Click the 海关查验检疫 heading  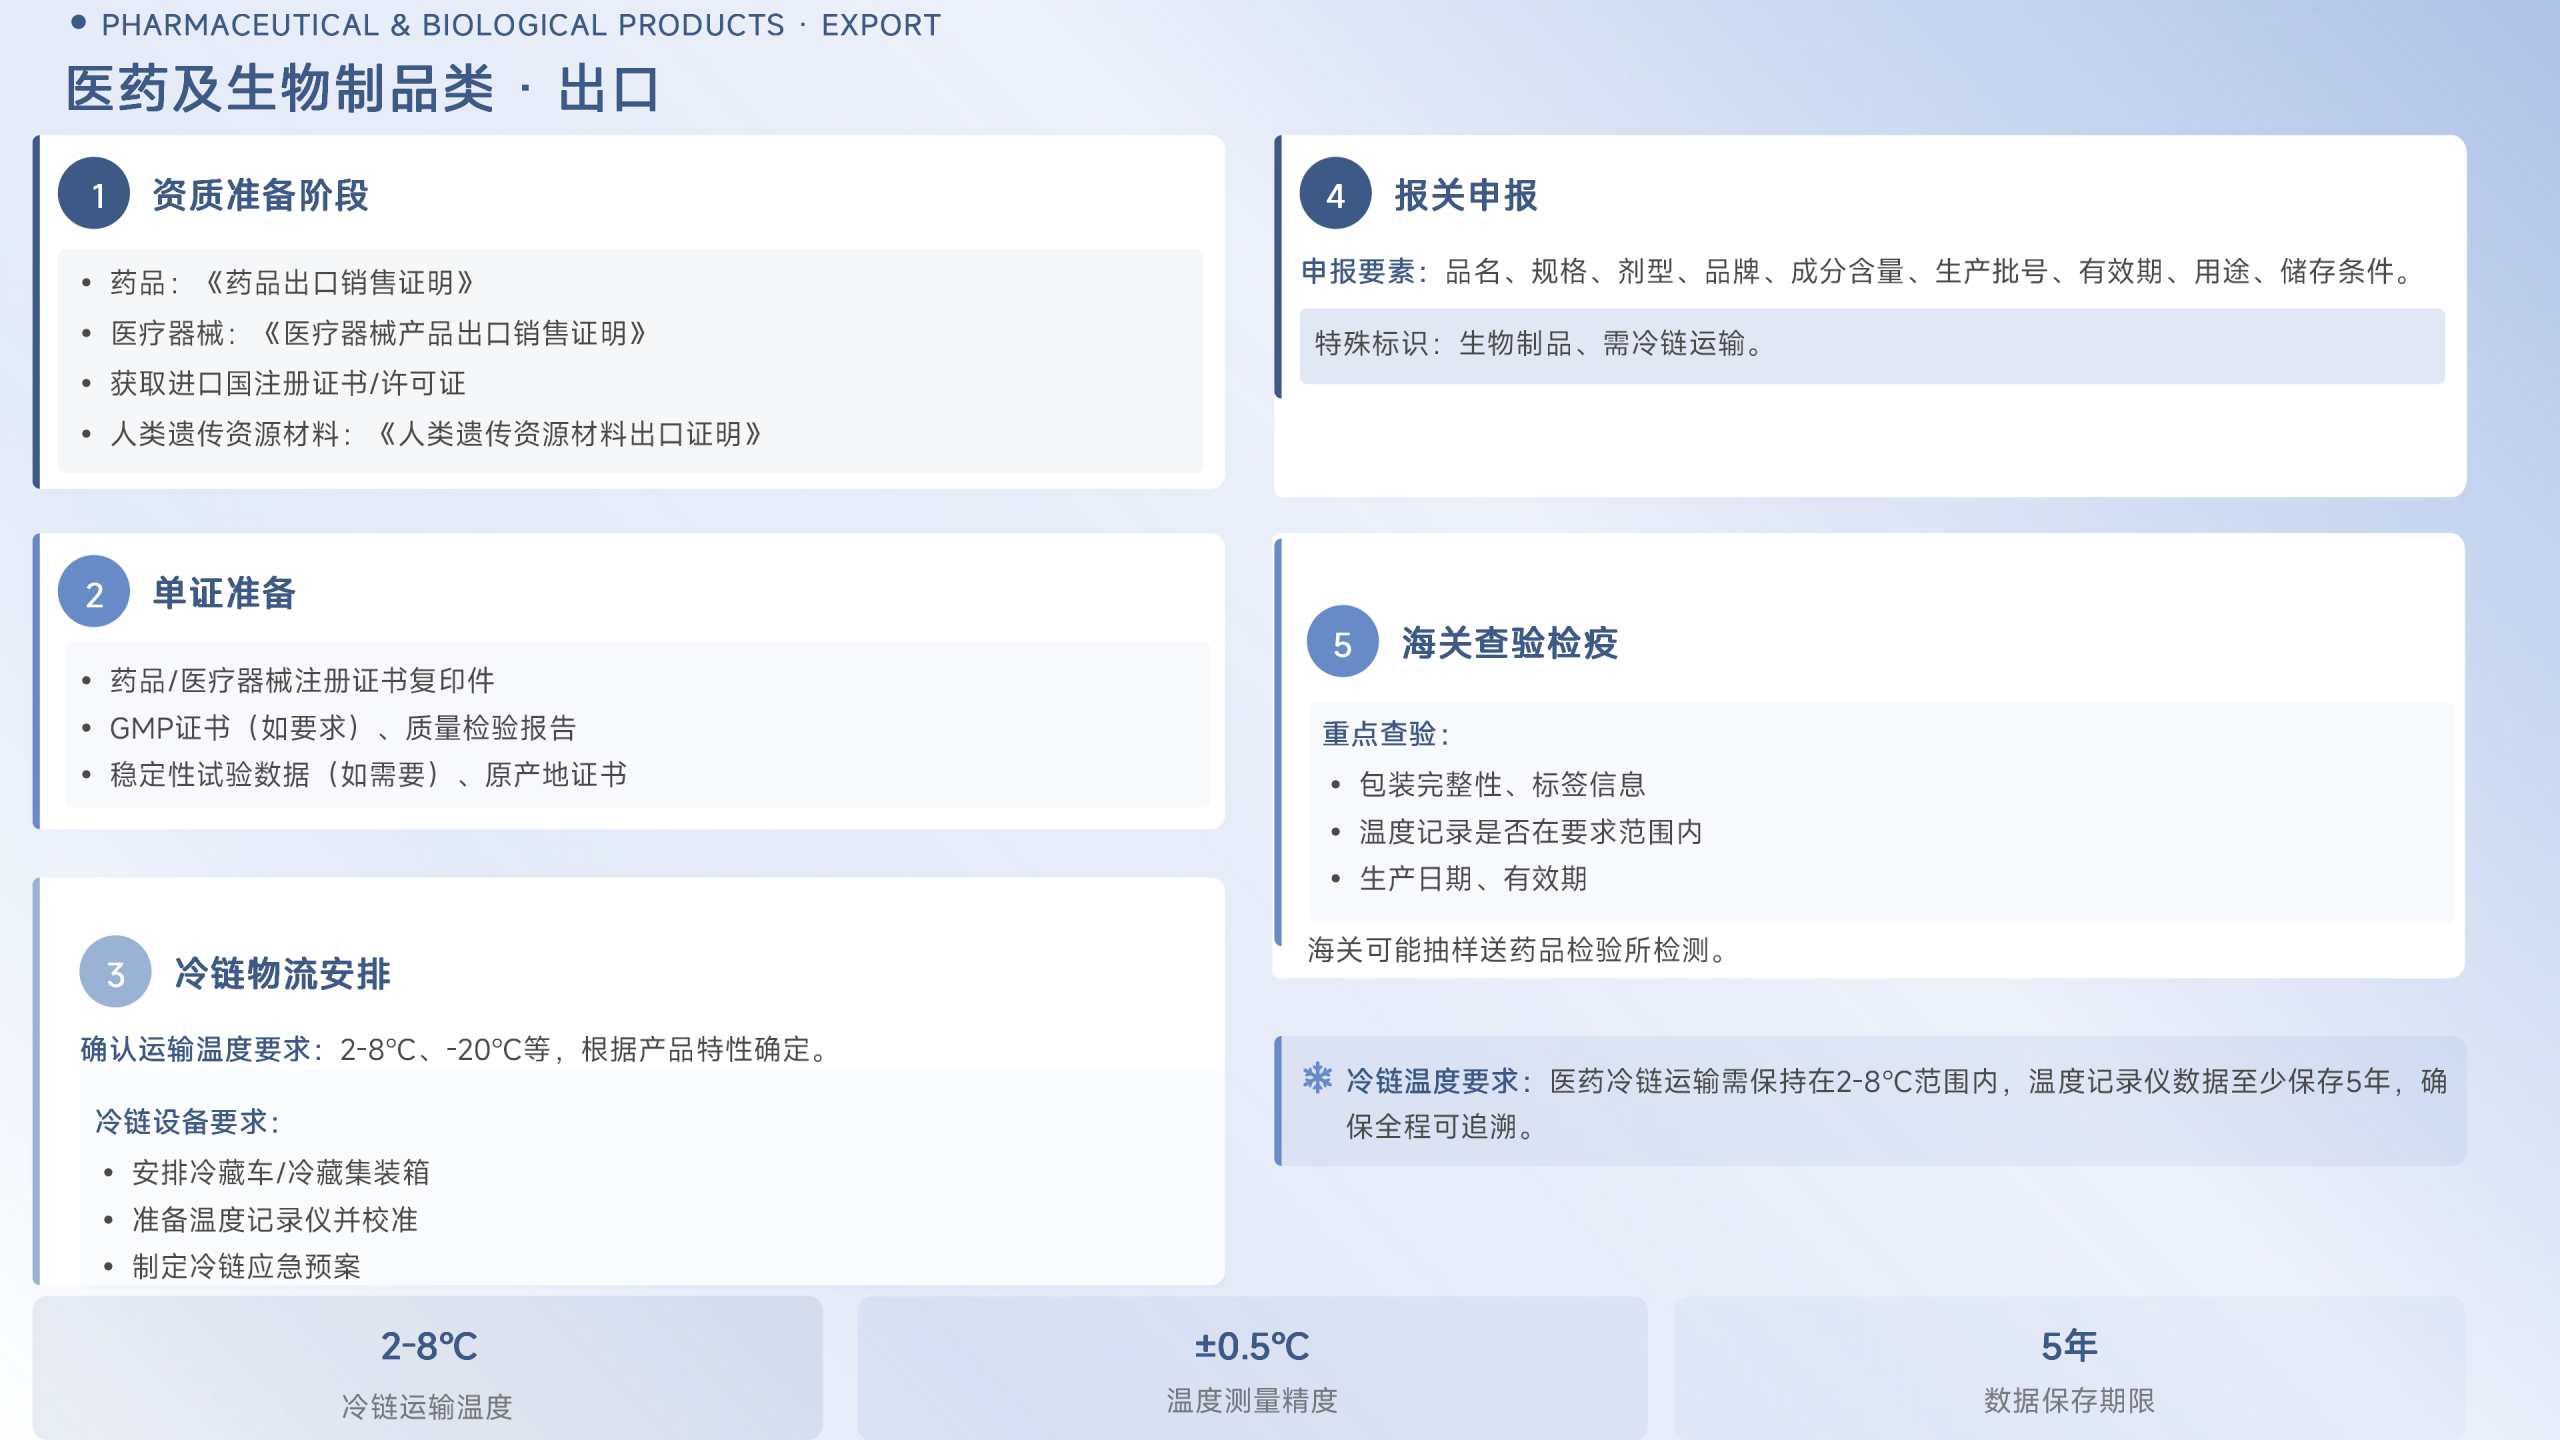pyautogui.click(x=1509, y=643)
